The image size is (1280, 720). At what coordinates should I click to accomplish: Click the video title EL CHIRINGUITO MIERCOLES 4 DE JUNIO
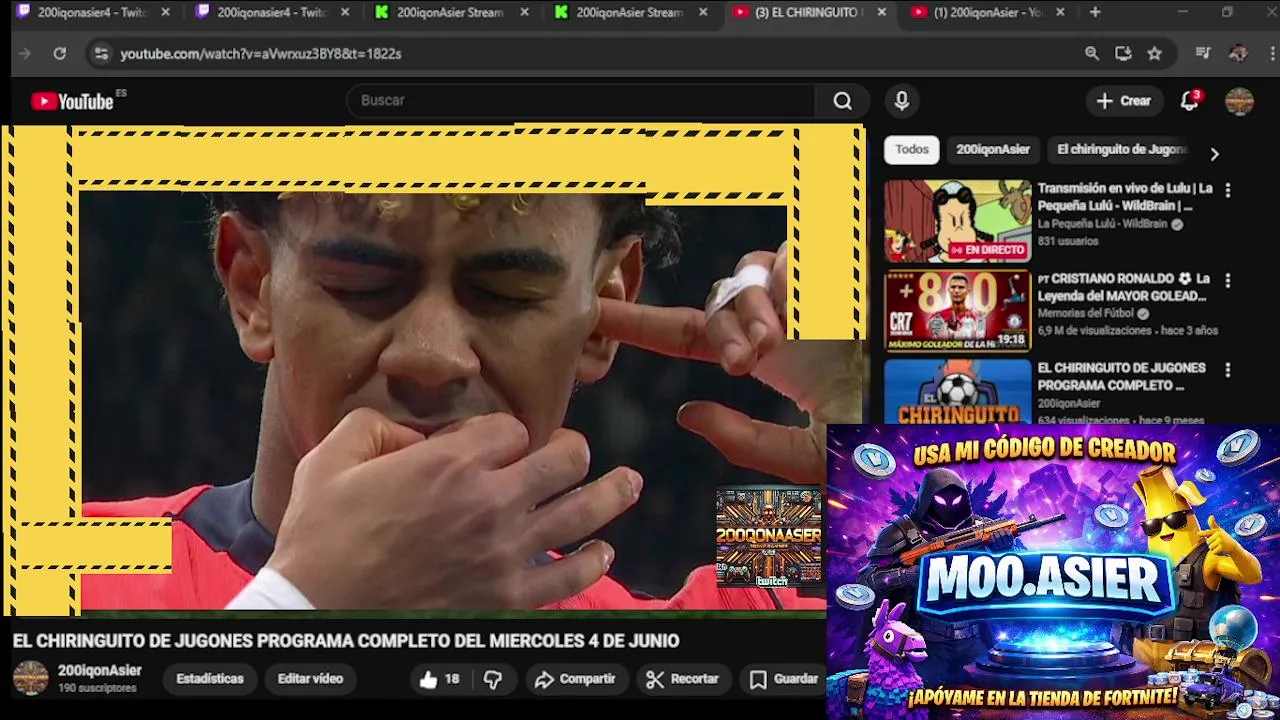tap(346, 641)
